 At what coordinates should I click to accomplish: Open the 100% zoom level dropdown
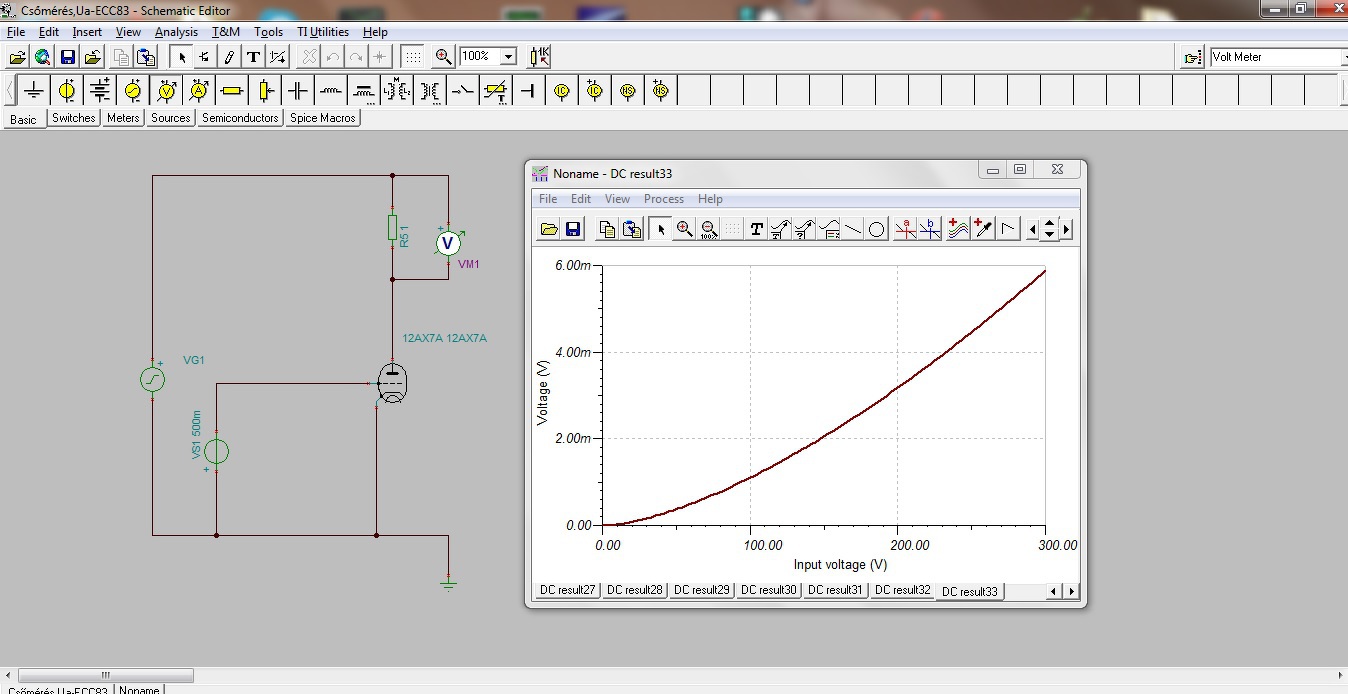click(x=508, y=57)
